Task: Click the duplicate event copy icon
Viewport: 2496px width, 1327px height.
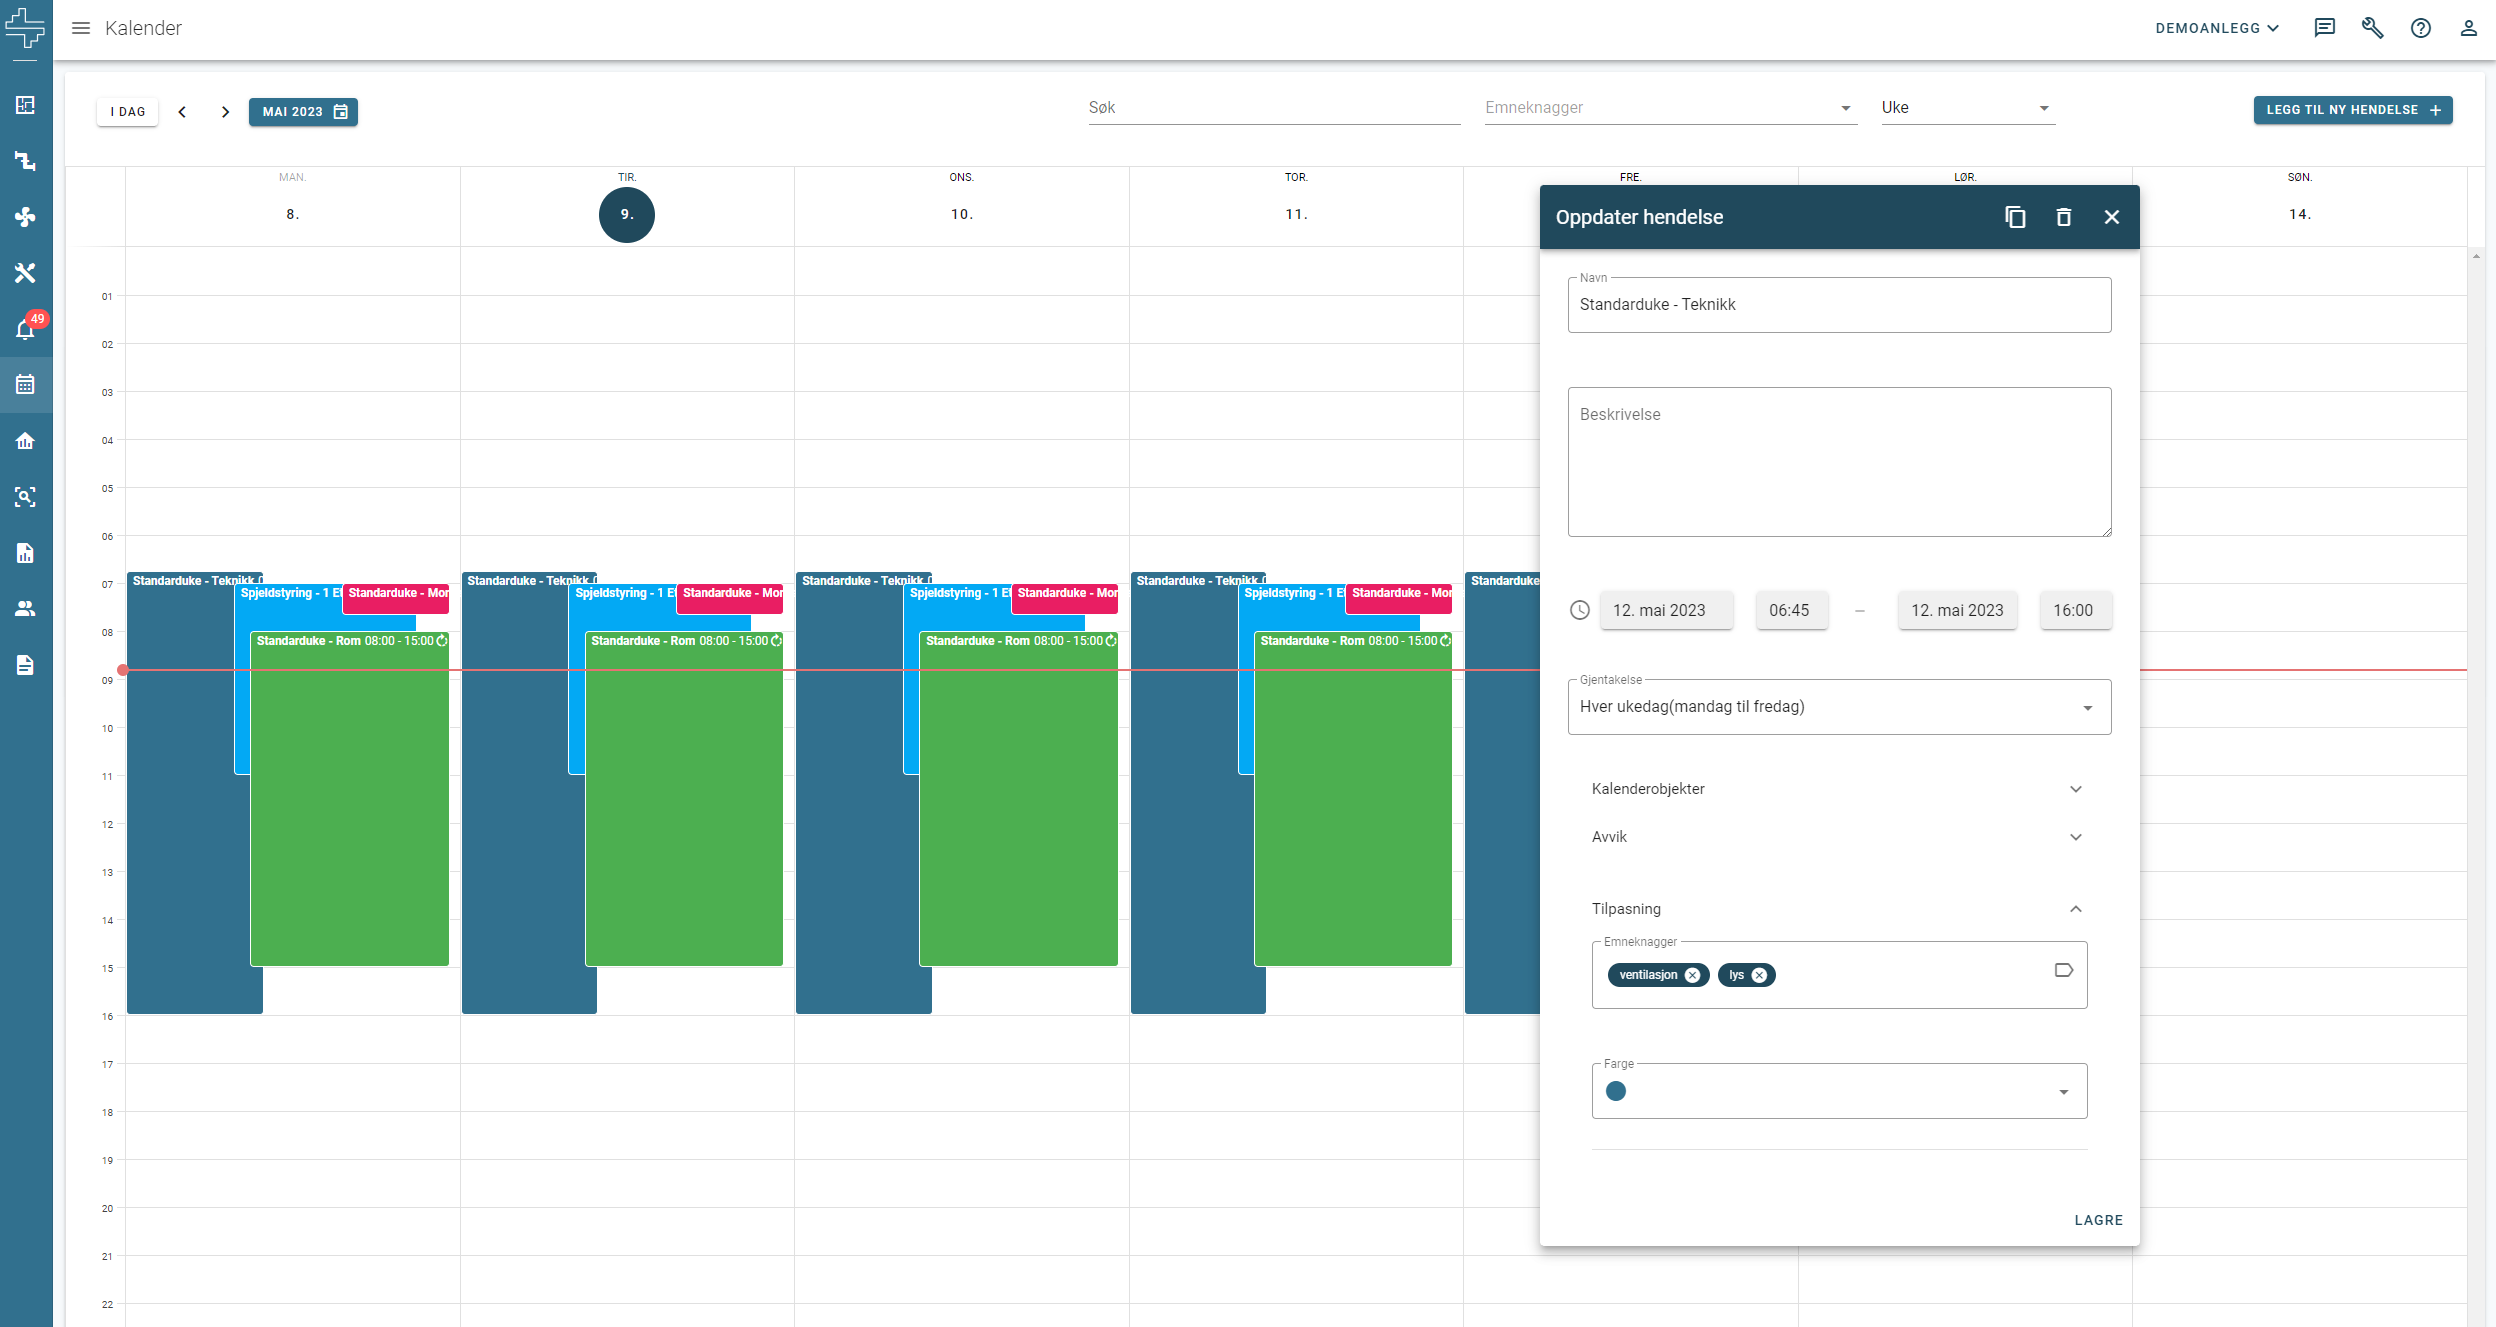Action: click(x=2015, y=217)
